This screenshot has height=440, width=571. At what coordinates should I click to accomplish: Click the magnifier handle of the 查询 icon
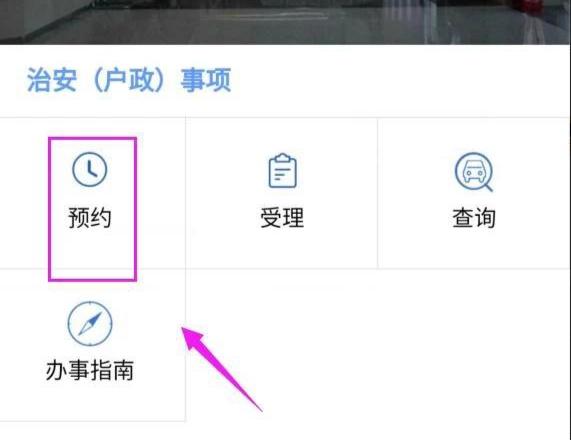click(488, 187)
